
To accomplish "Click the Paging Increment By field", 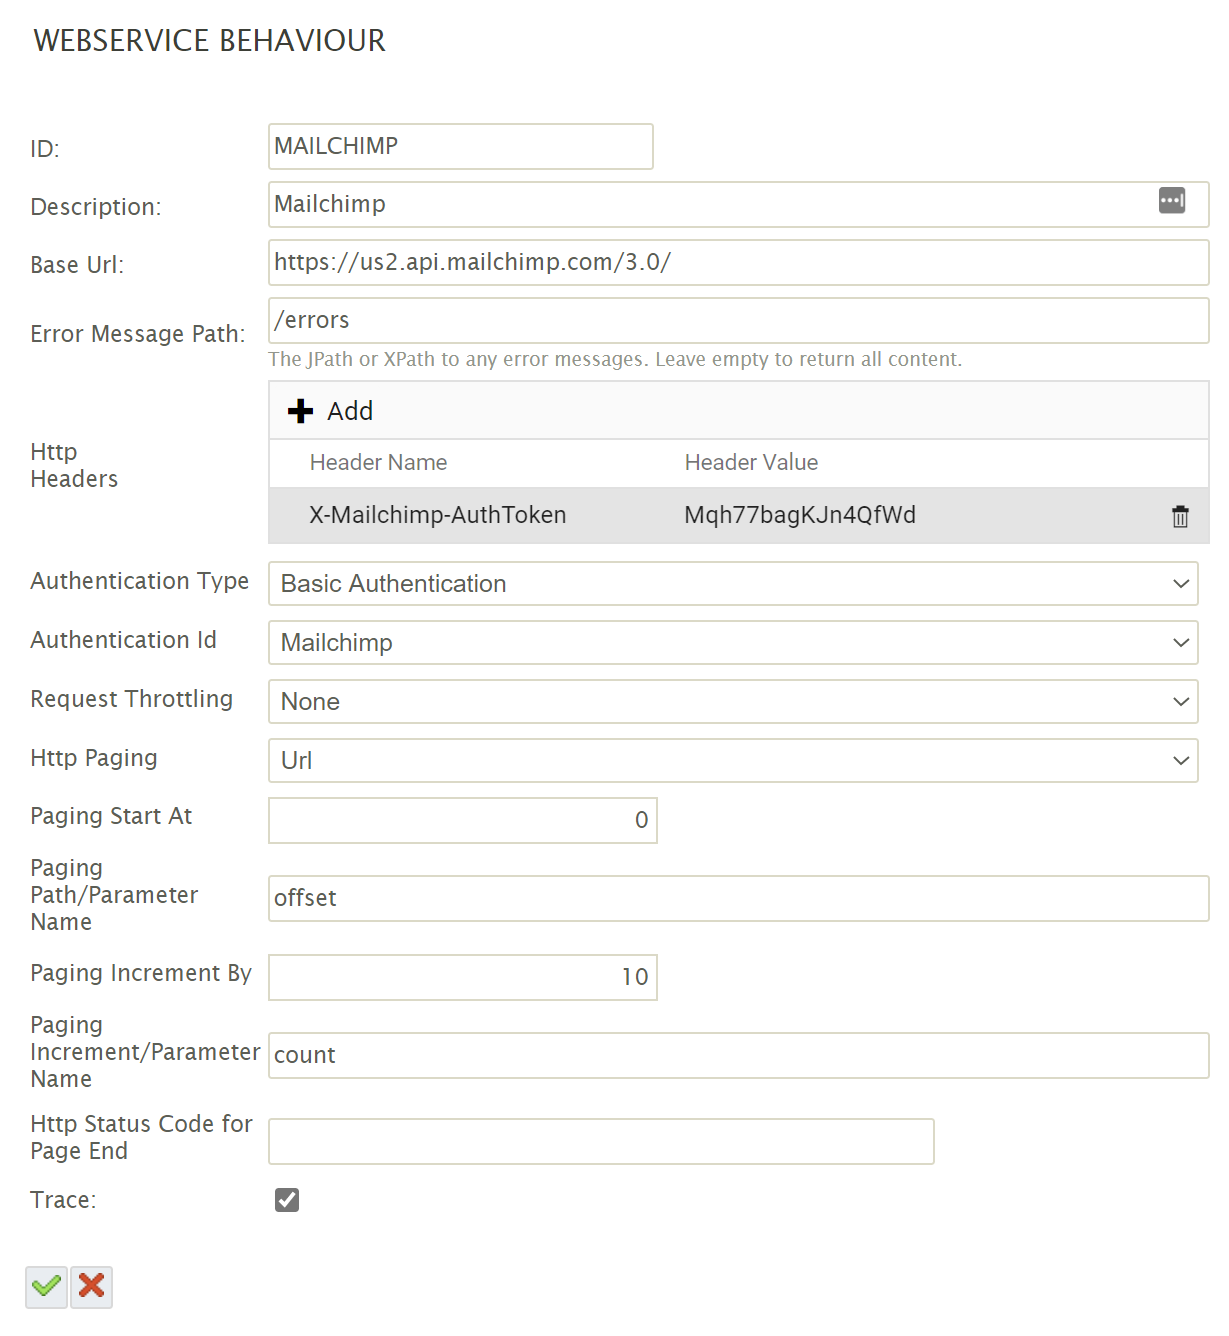I will 462,977.
